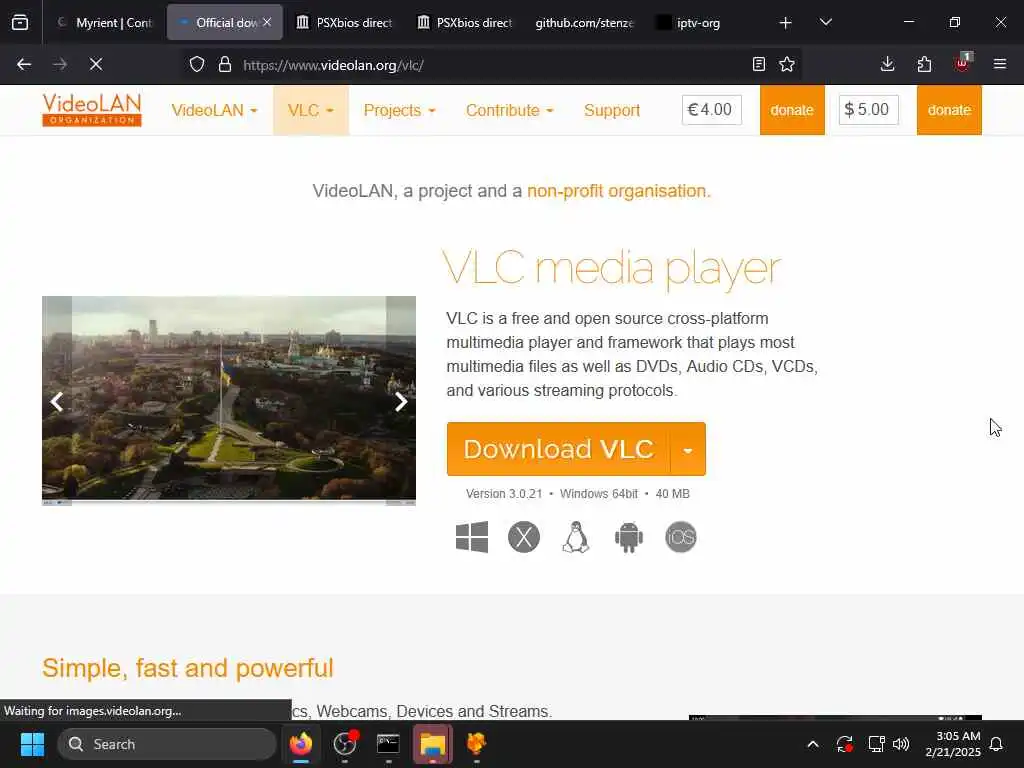The image size is (1024, 768).
Task: Show next carousel slide arrow
Action: tap(401, 401)
